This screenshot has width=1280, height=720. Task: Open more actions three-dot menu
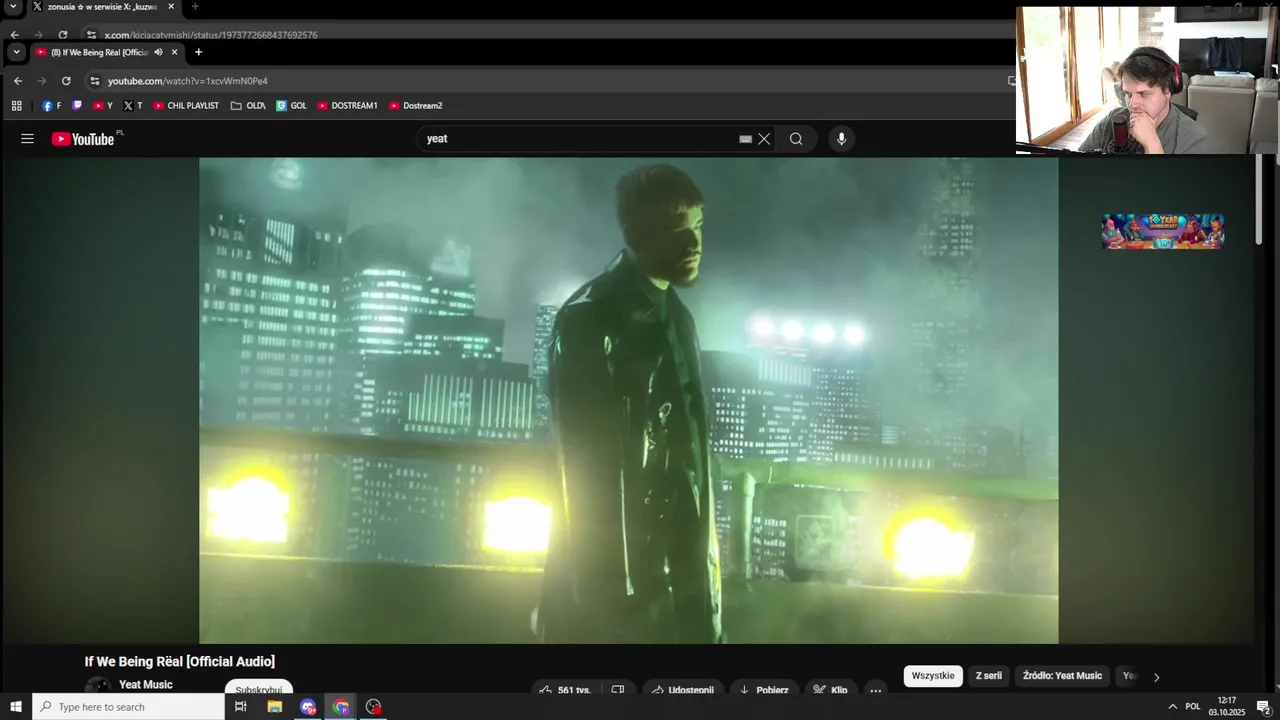[x=876, y=690]
